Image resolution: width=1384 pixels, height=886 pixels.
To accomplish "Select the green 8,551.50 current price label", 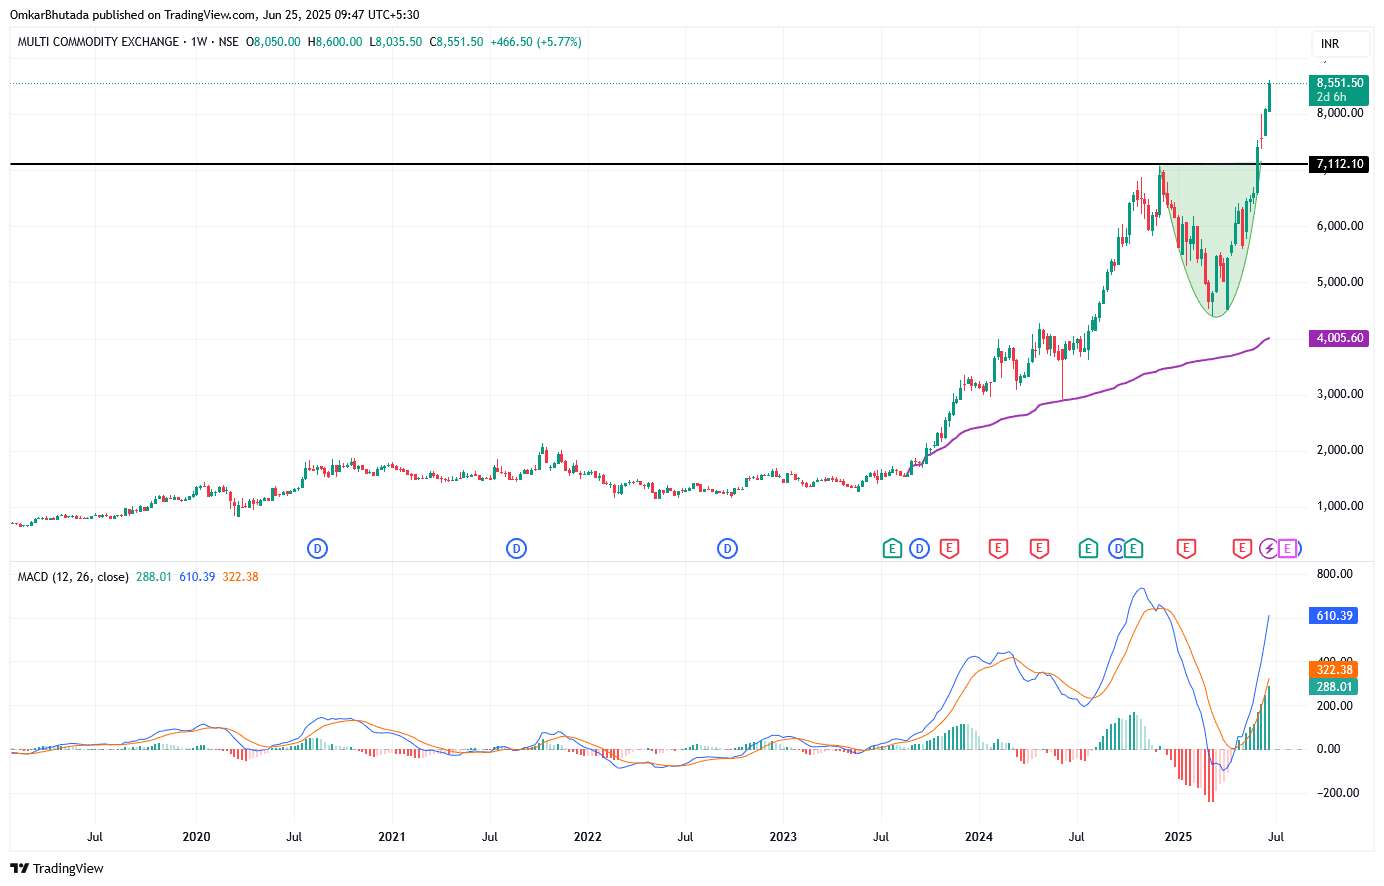I will pos(1339,83).
